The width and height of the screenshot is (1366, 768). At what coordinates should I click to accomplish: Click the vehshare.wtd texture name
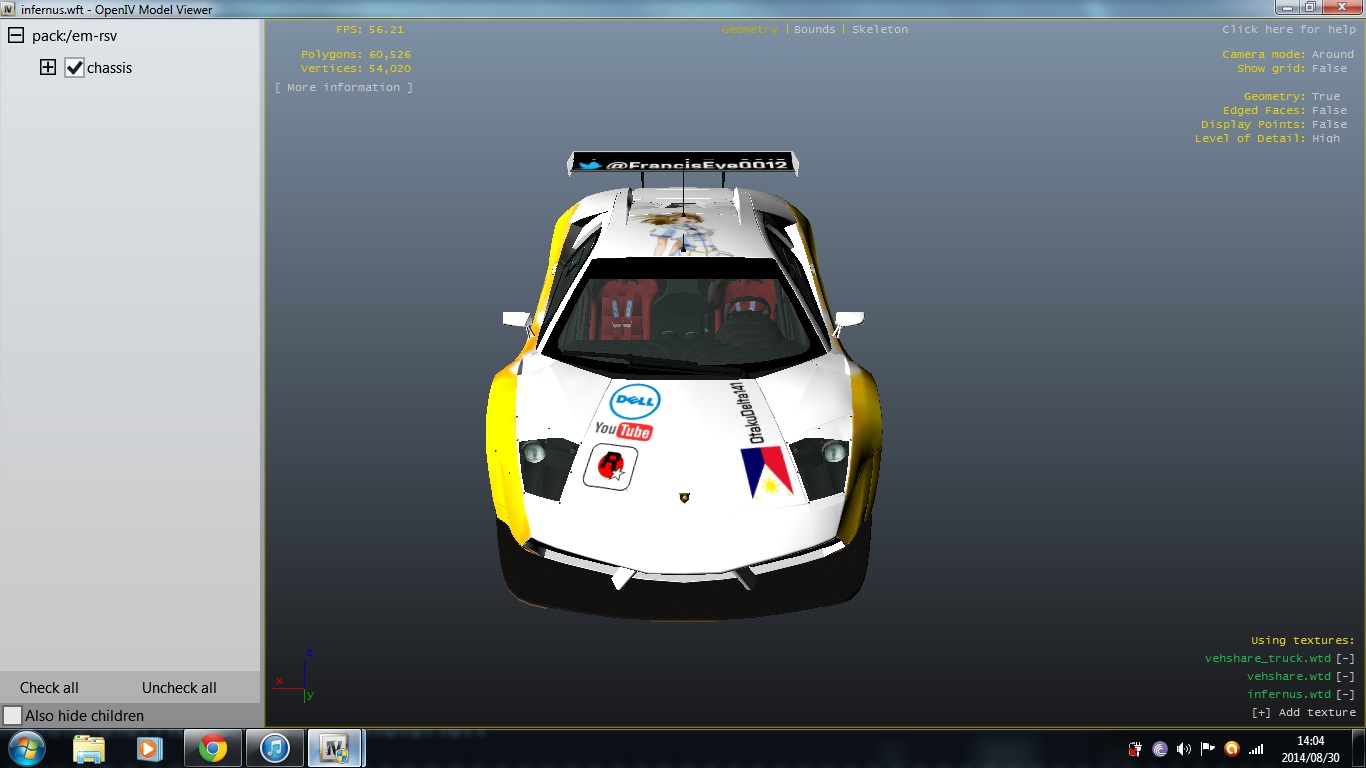(1289, 676)
